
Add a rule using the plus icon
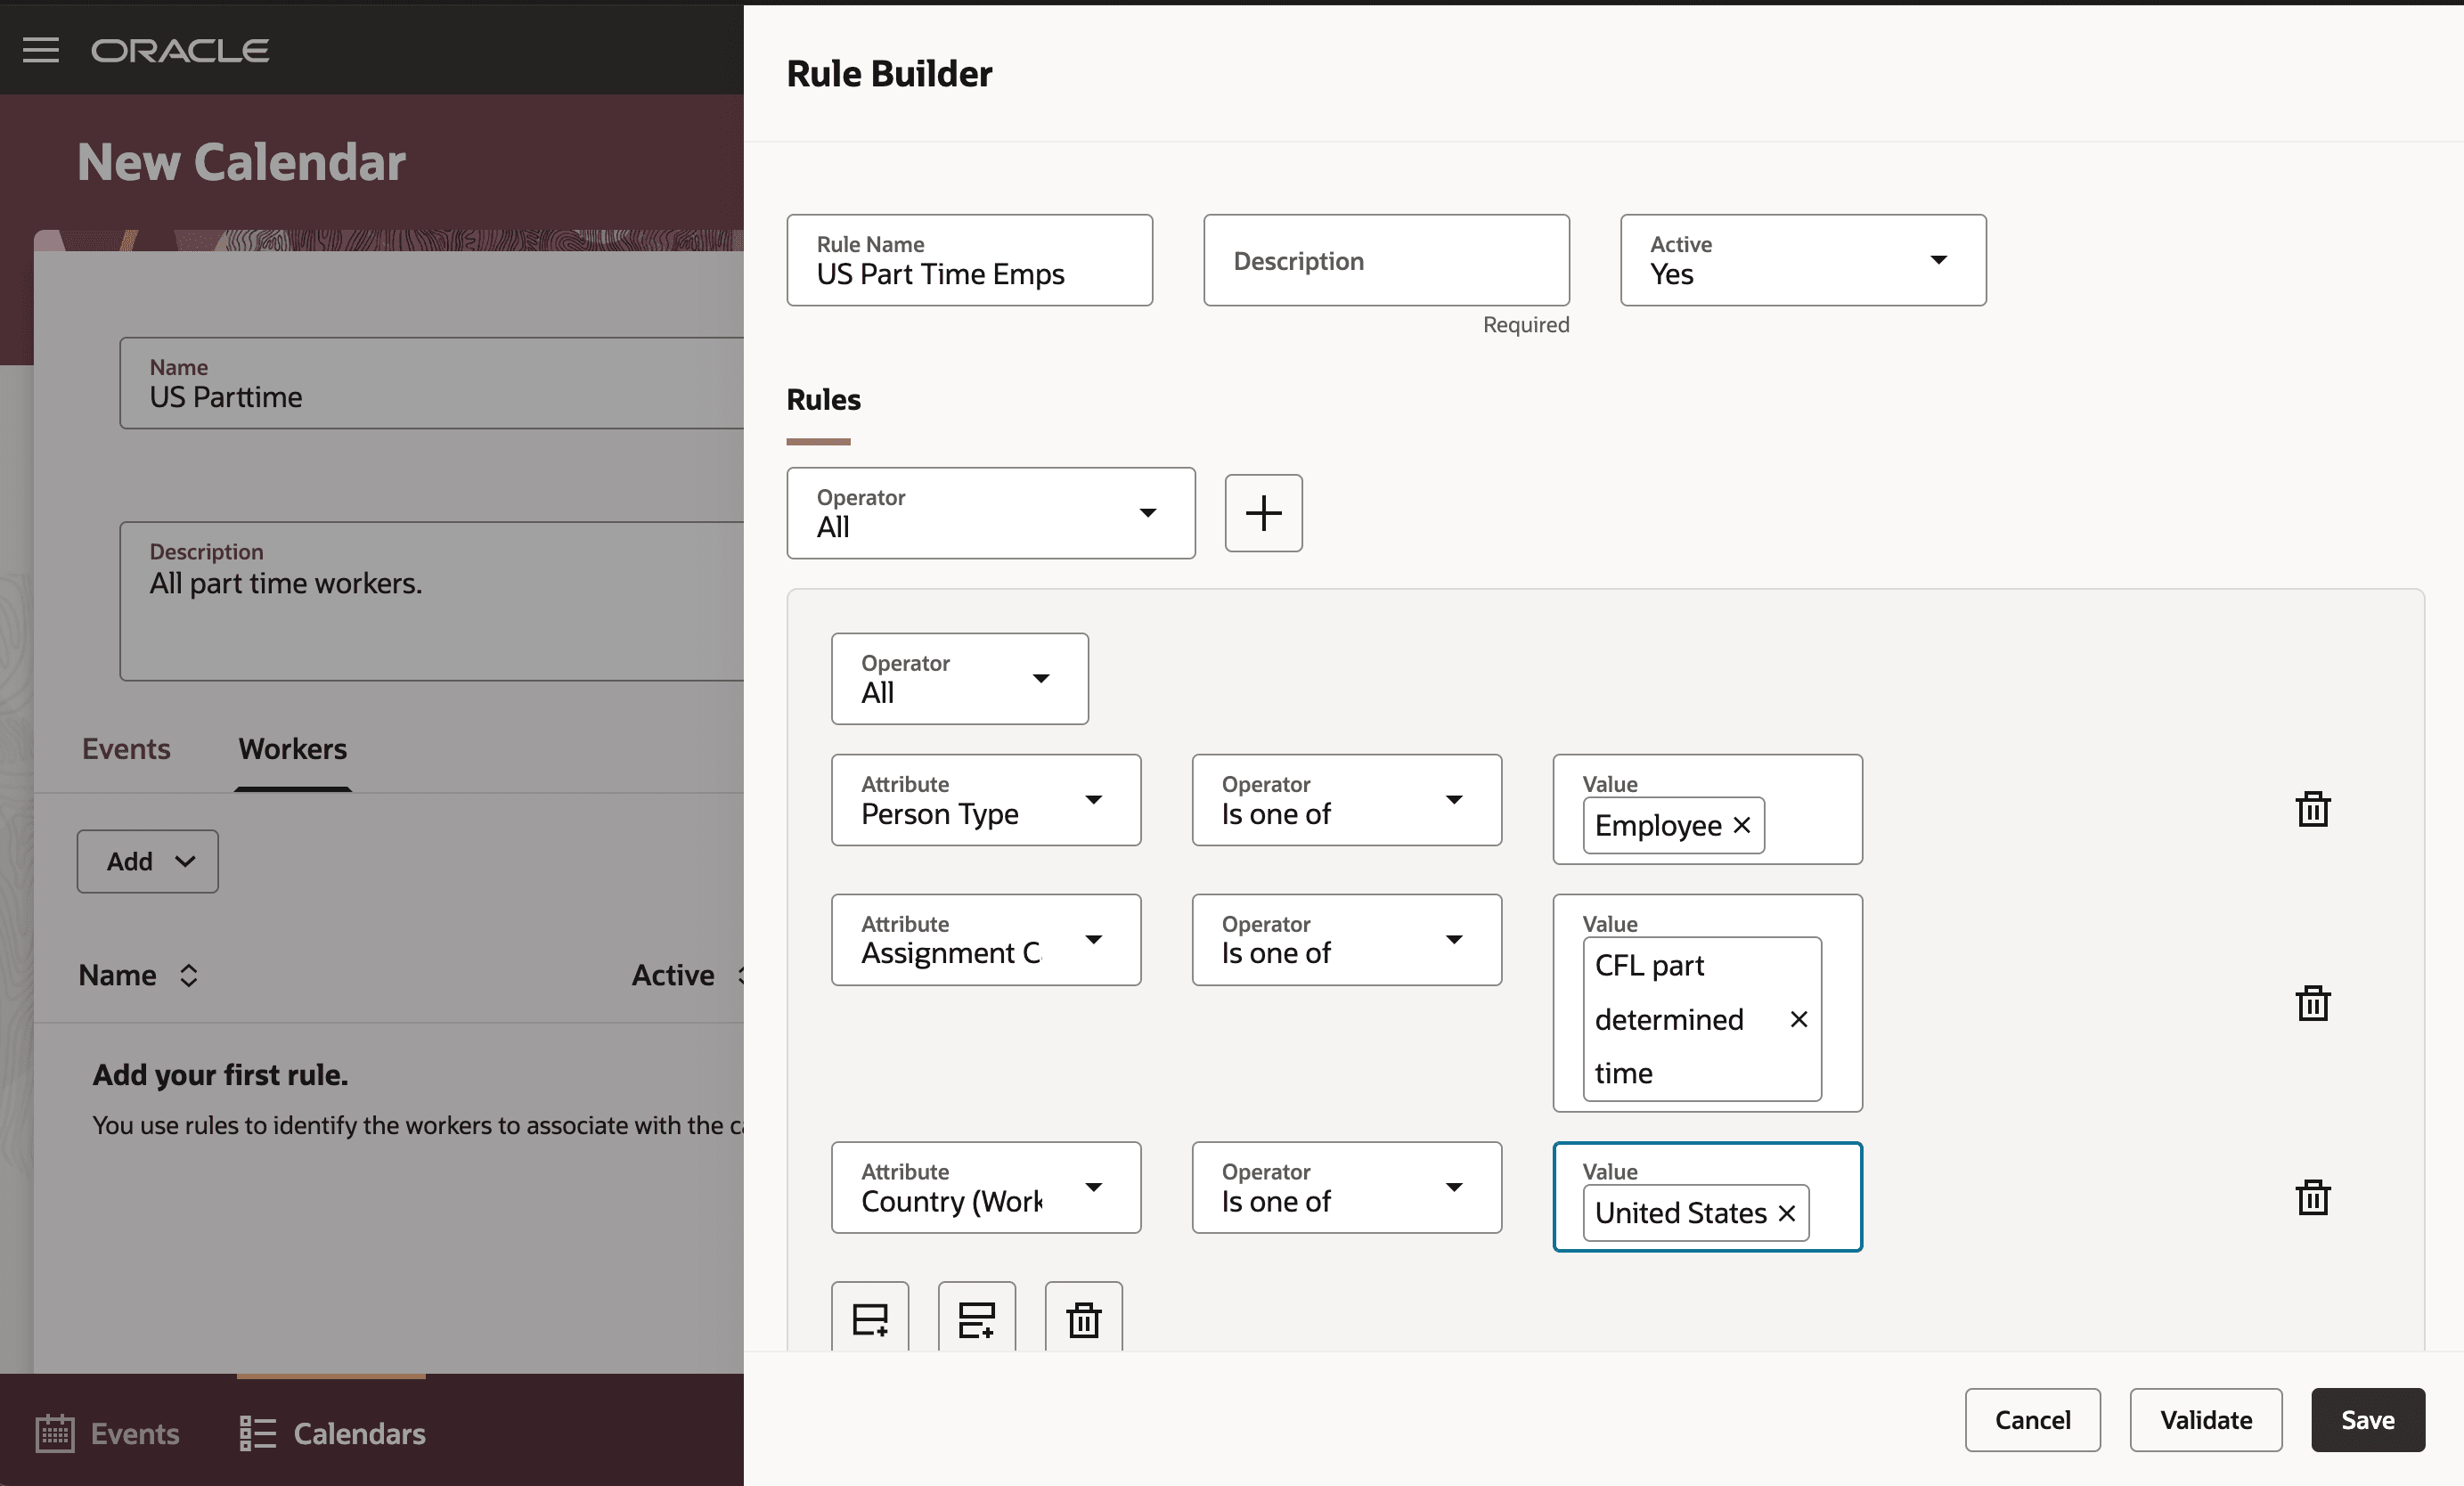point(1263,513)
